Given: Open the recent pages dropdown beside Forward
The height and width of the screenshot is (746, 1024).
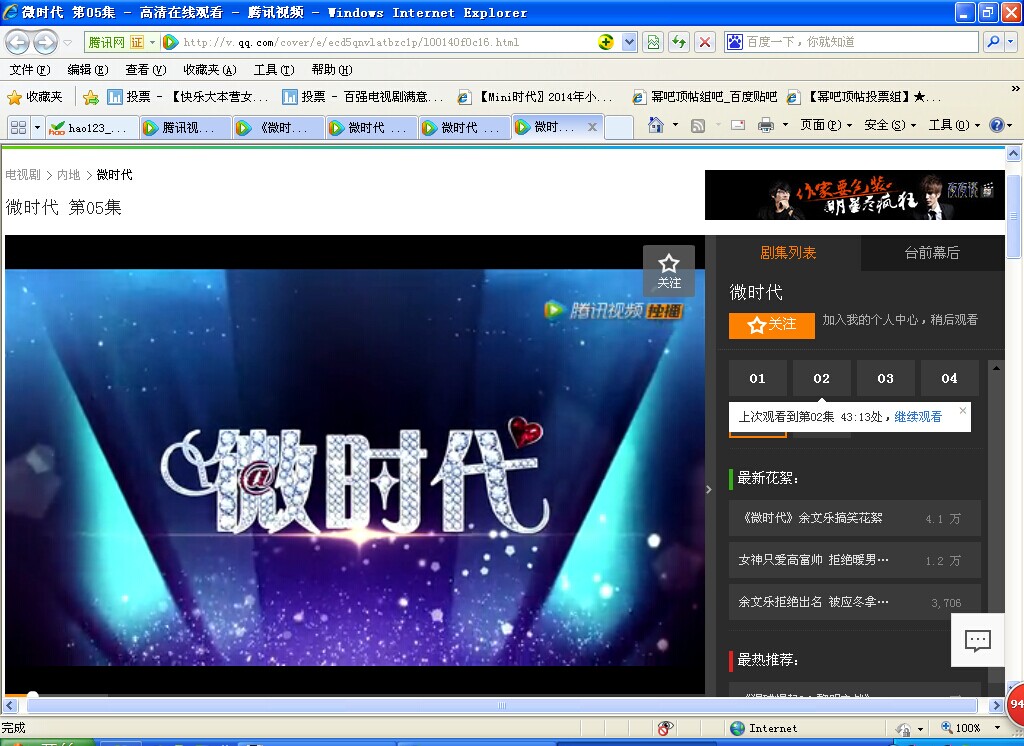Looking at the screenshot, I should click(67, 43).
